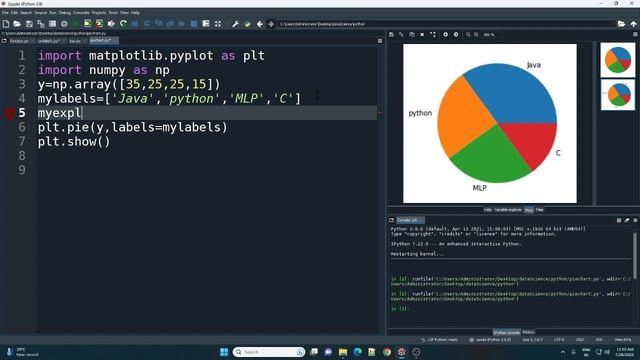This screenshot has height=360, width=640.
Task: Save the plot as an image
Action: 391,35
